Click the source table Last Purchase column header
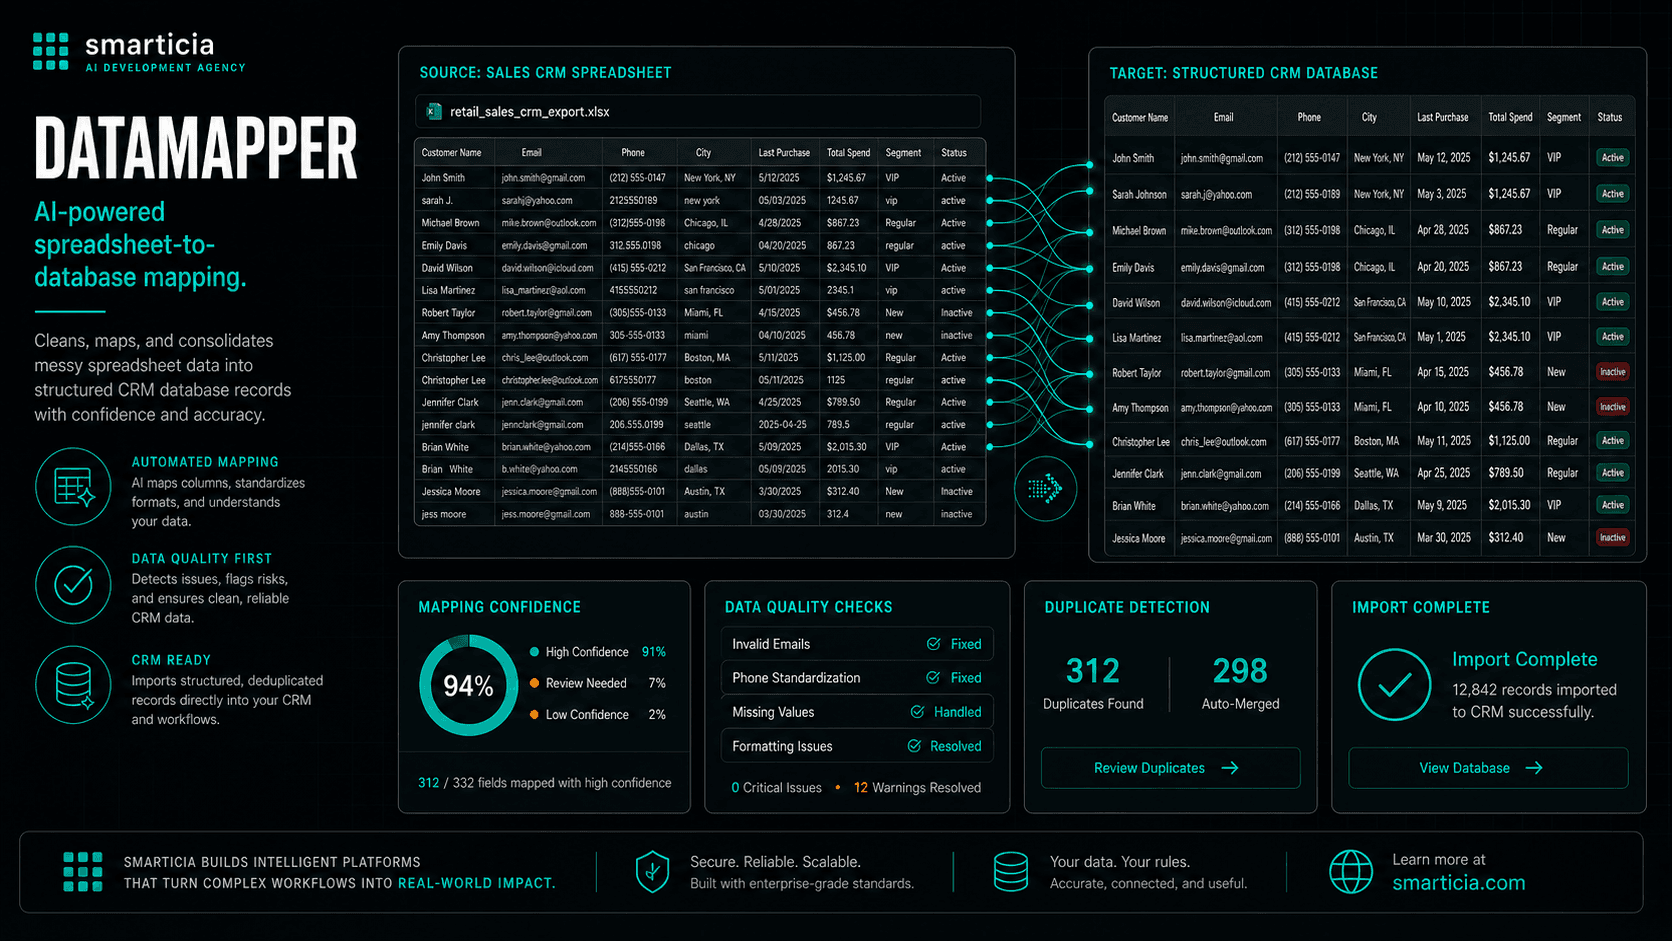1672x941 pixels. point(784,153)
